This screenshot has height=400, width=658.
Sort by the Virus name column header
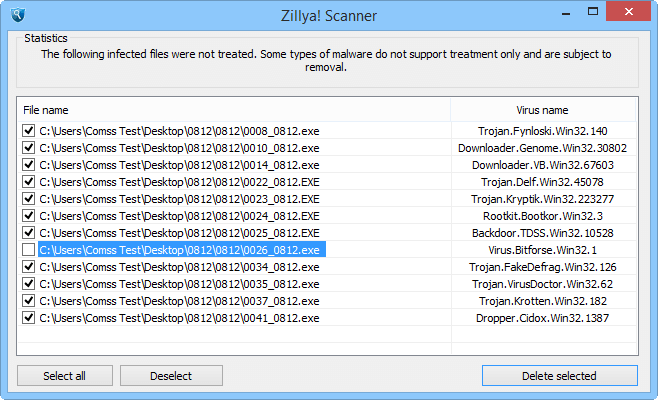point(543,110)
